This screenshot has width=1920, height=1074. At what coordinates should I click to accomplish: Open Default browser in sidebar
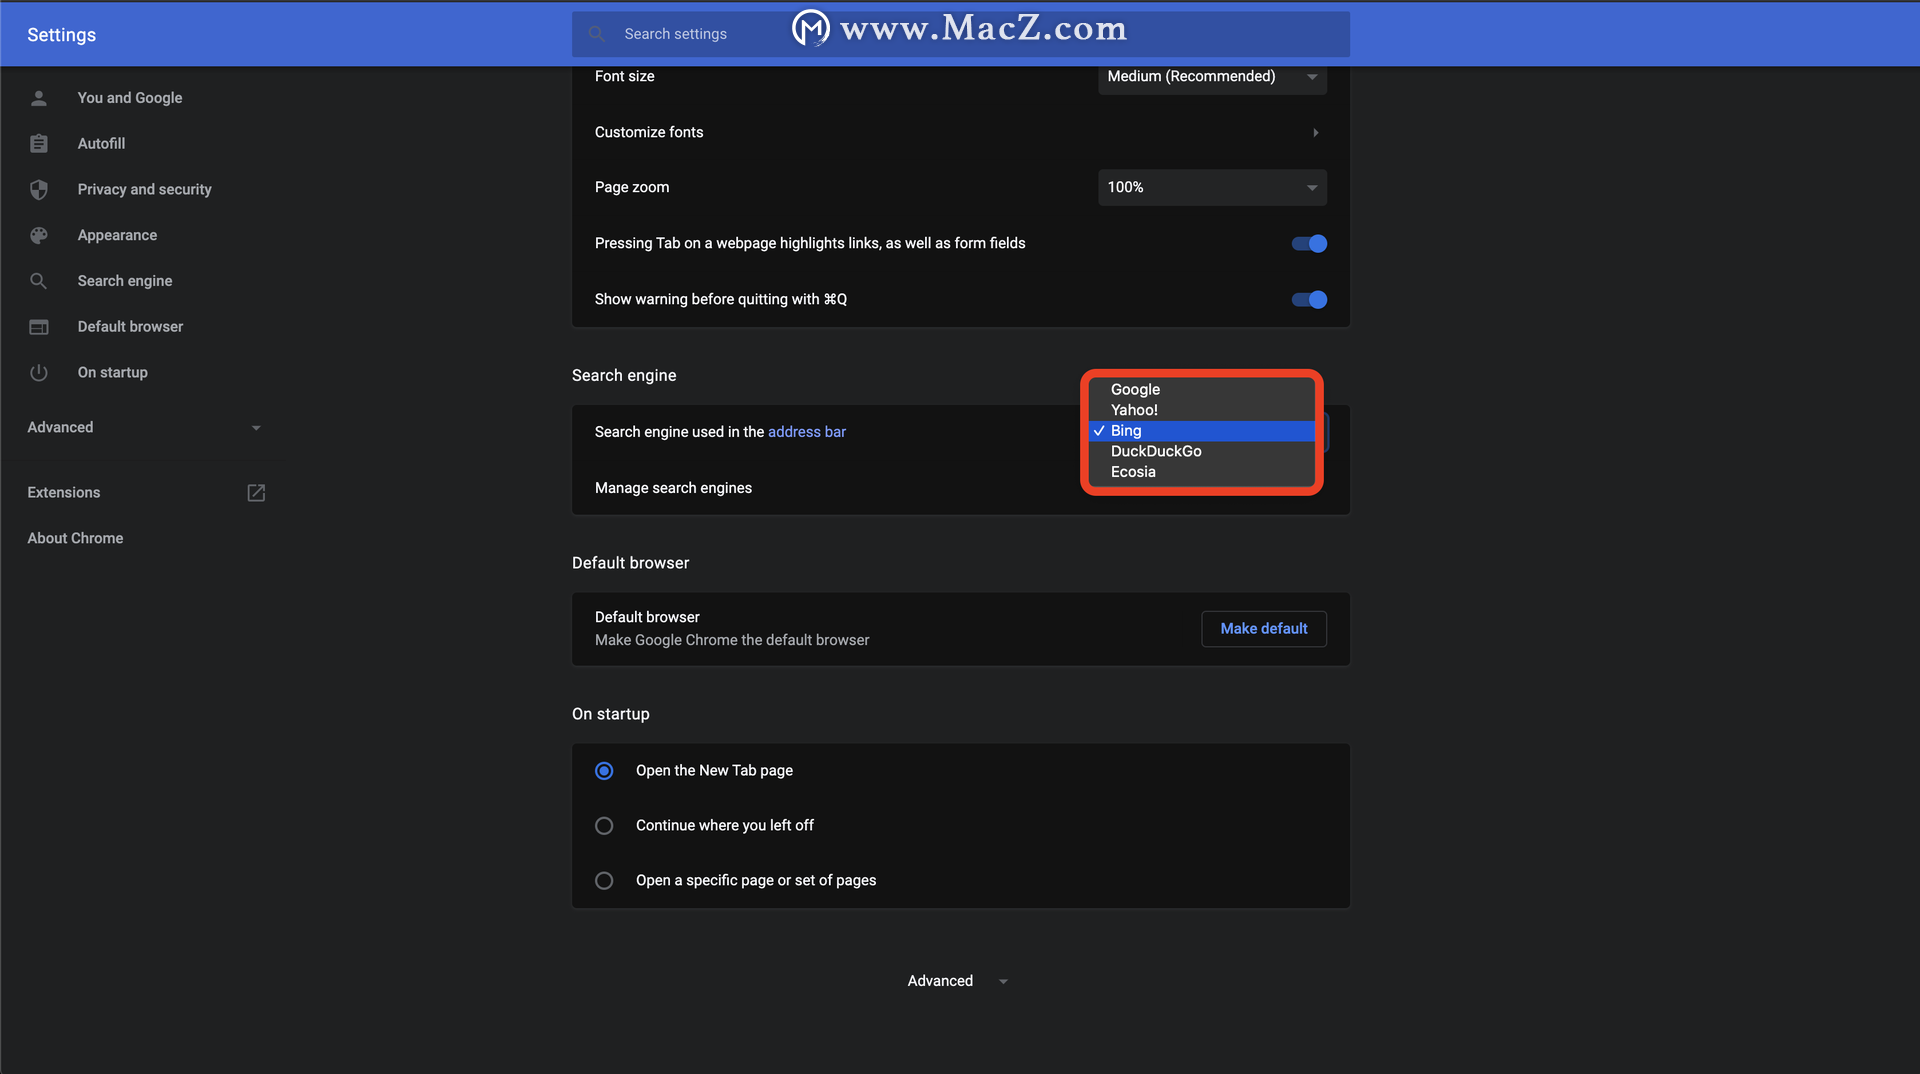(130, 327)
